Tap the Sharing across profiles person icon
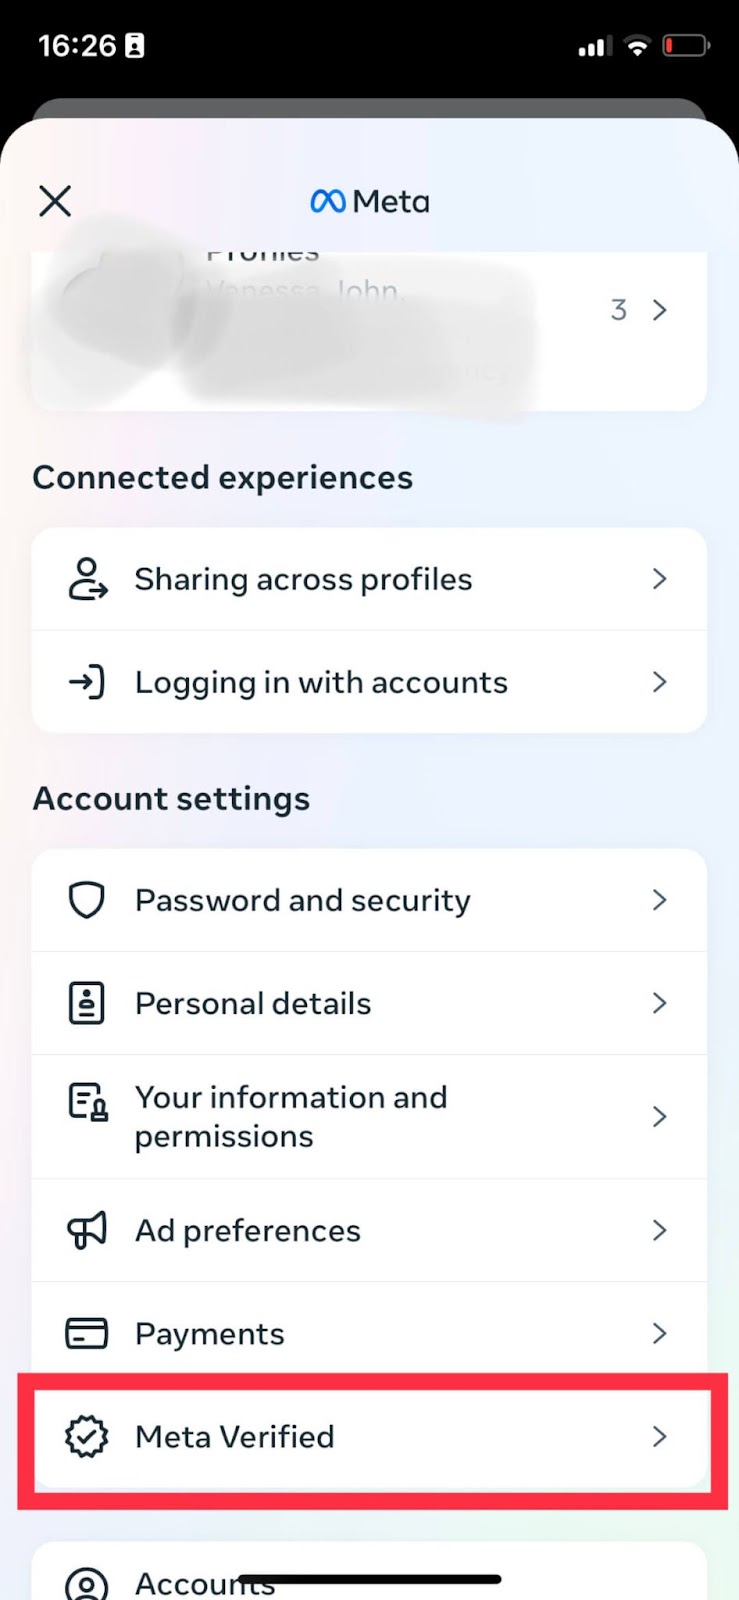Image resolution: width=739 pixels, height=1600 pixels. [x=87, y=579]
